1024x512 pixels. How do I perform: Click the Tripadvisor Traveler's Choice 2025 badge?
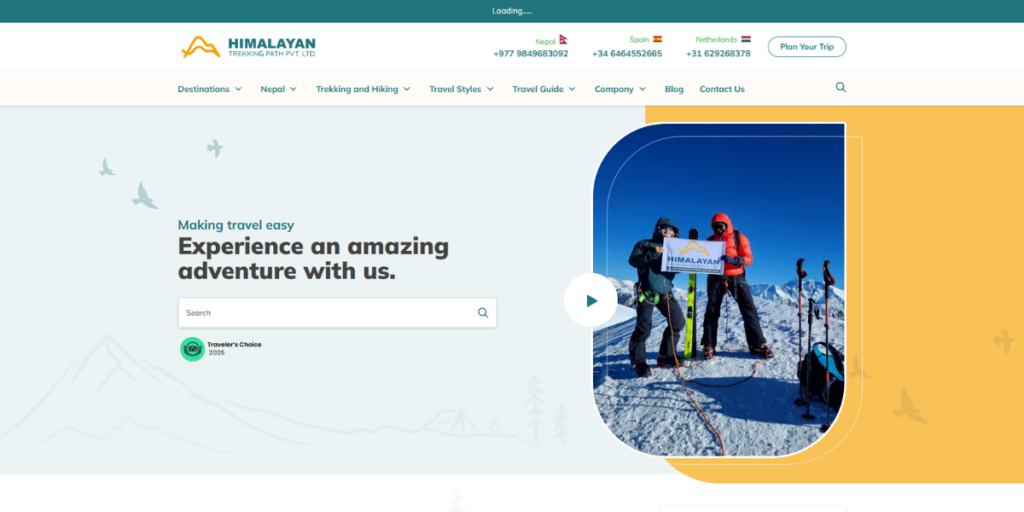pos(221,349)
